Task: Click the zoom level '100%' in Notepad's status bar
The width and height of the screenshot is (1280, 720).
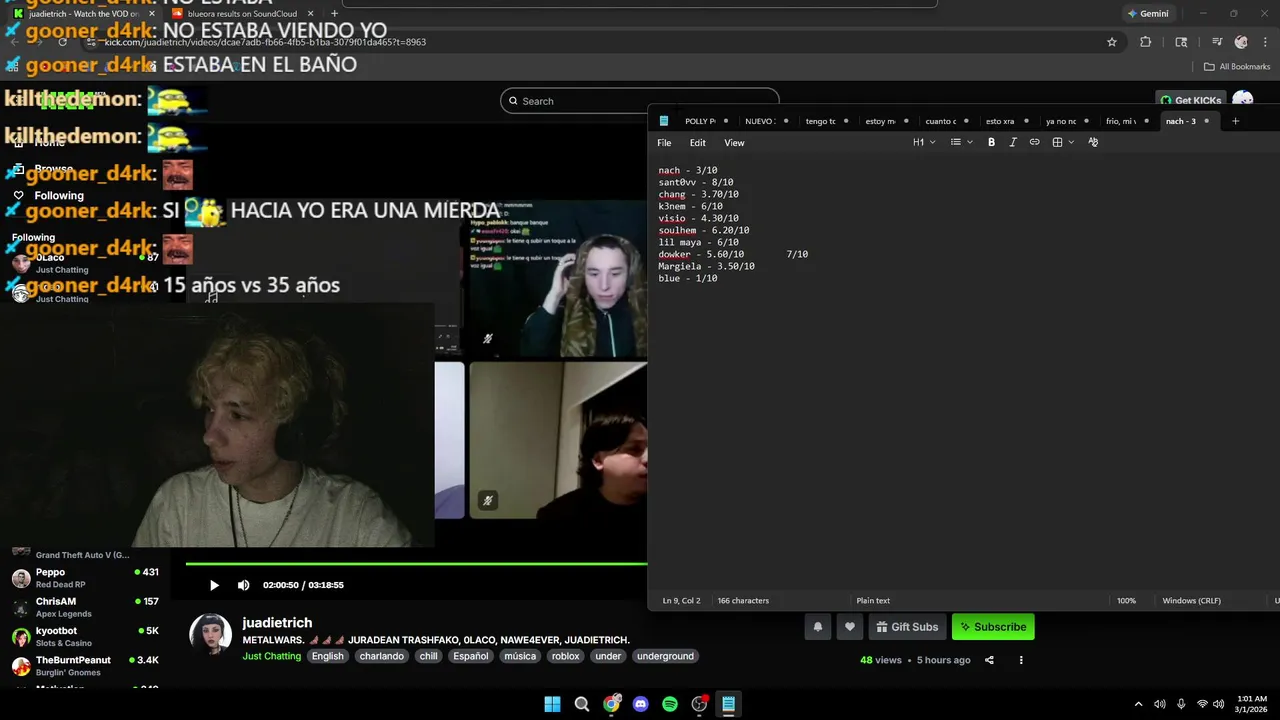Action: (x=1126, y=601)
